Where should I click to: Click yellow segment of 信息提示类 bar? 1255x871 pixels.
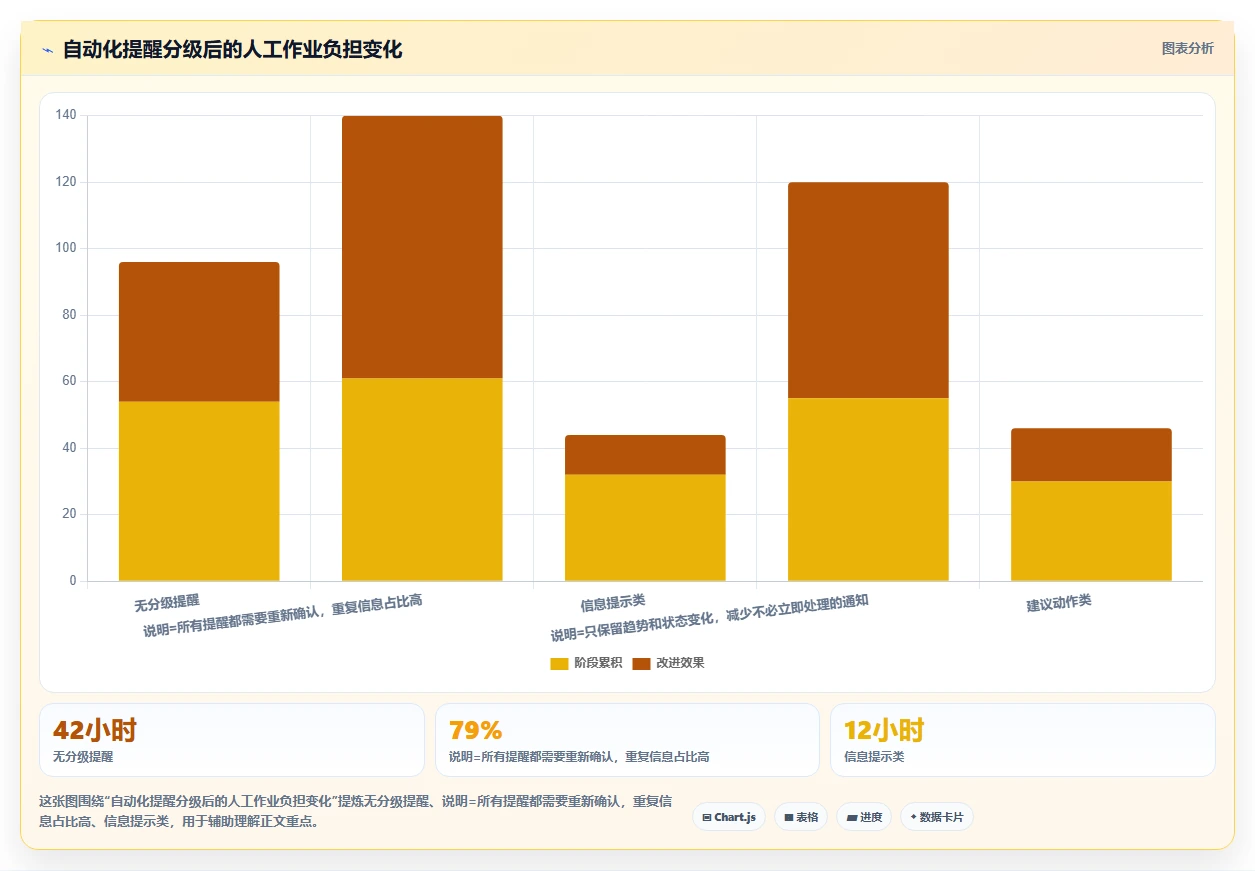click(x=645, y=528)
